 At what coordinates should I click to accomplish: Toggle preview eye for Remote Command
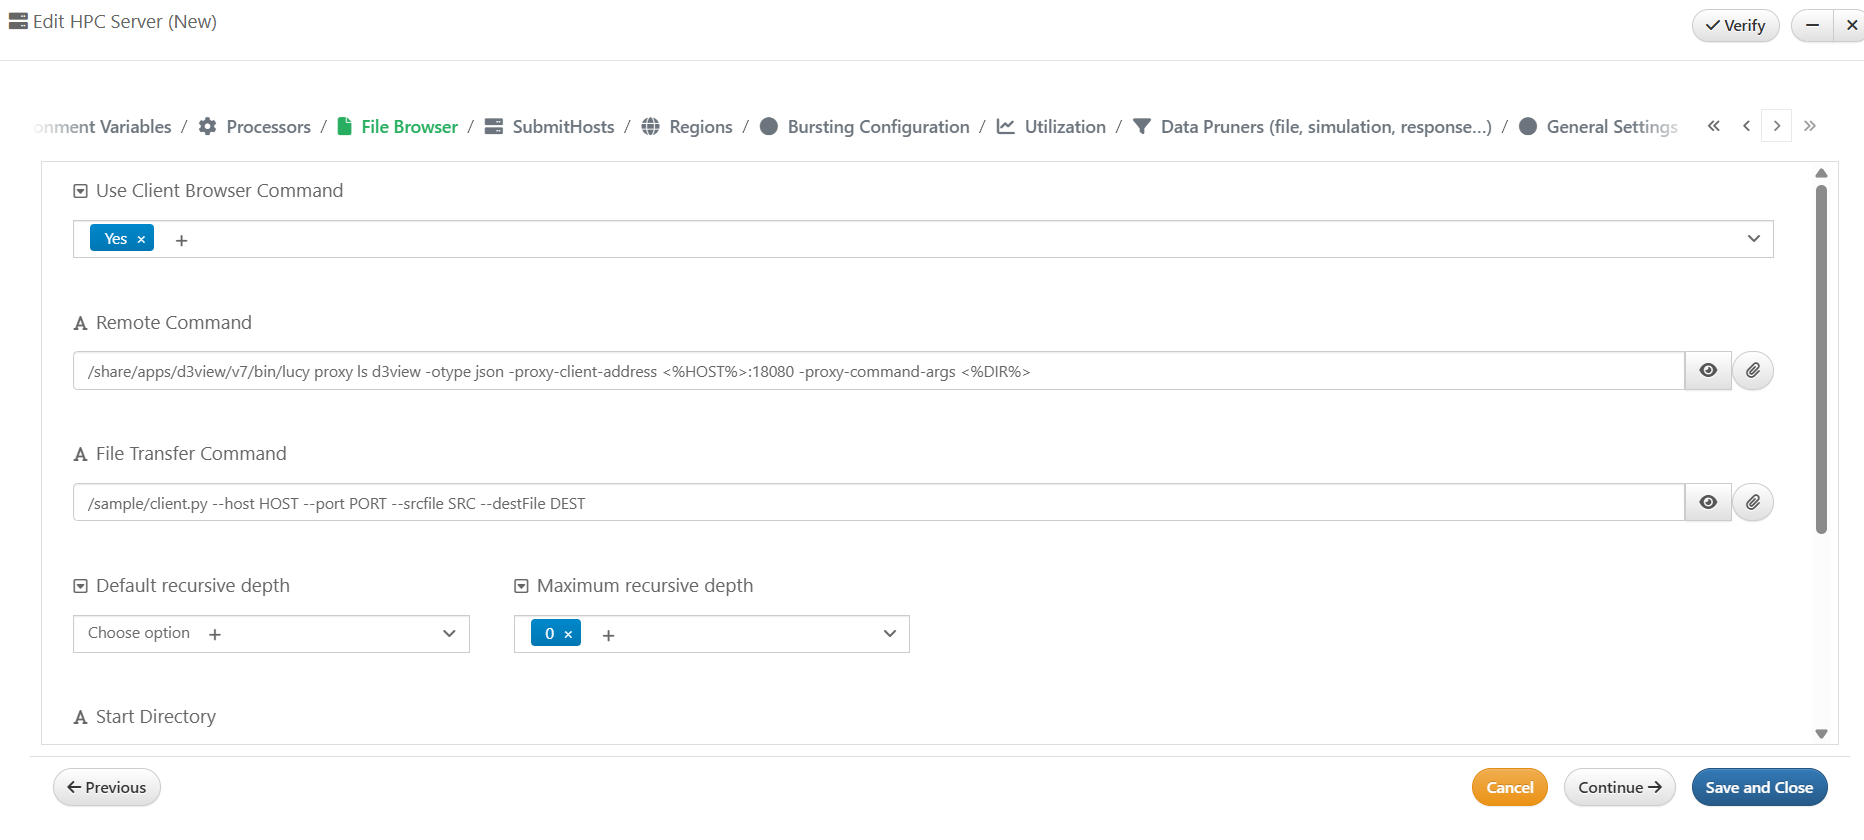(1708, 371)
